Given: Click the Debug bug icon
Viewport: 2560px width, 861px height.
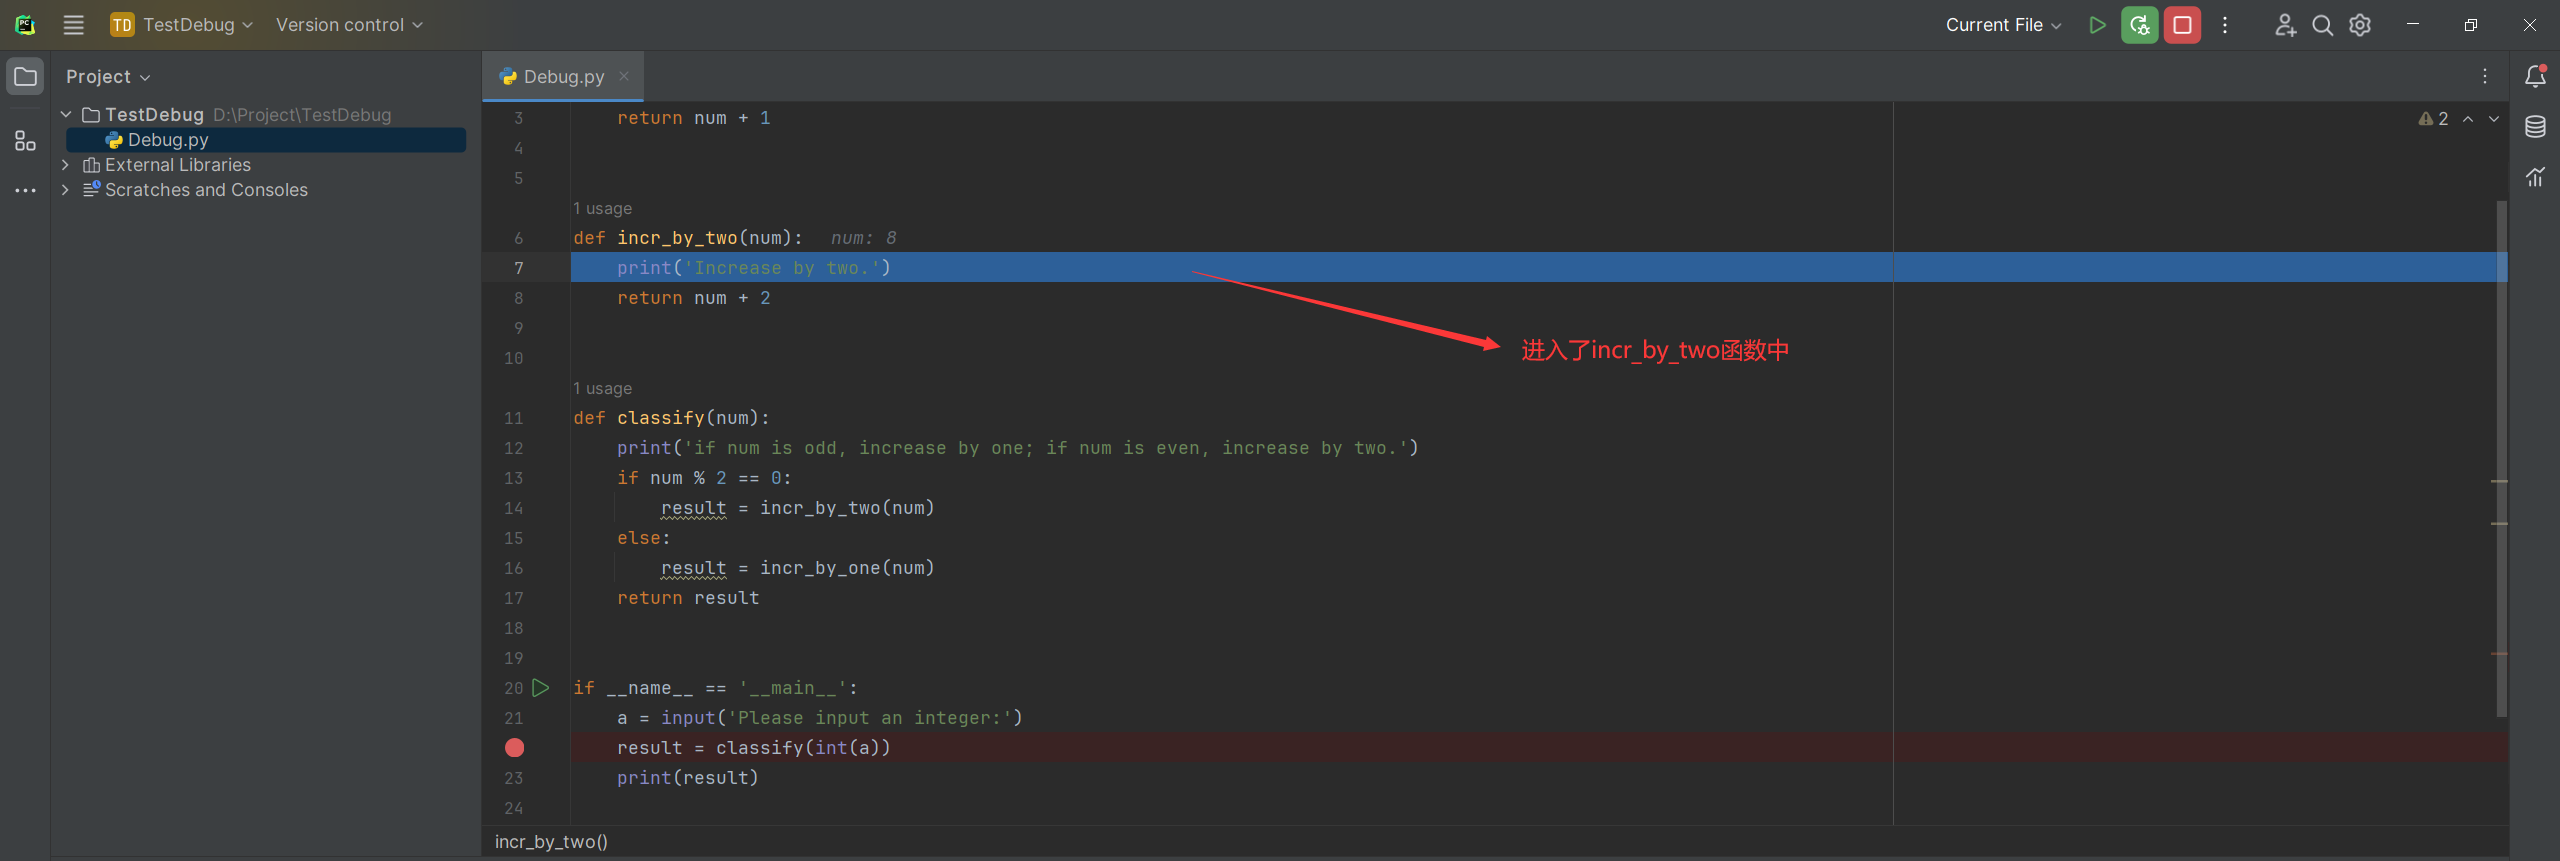Looking at the screenshot, I should (x=2139, y=25).
